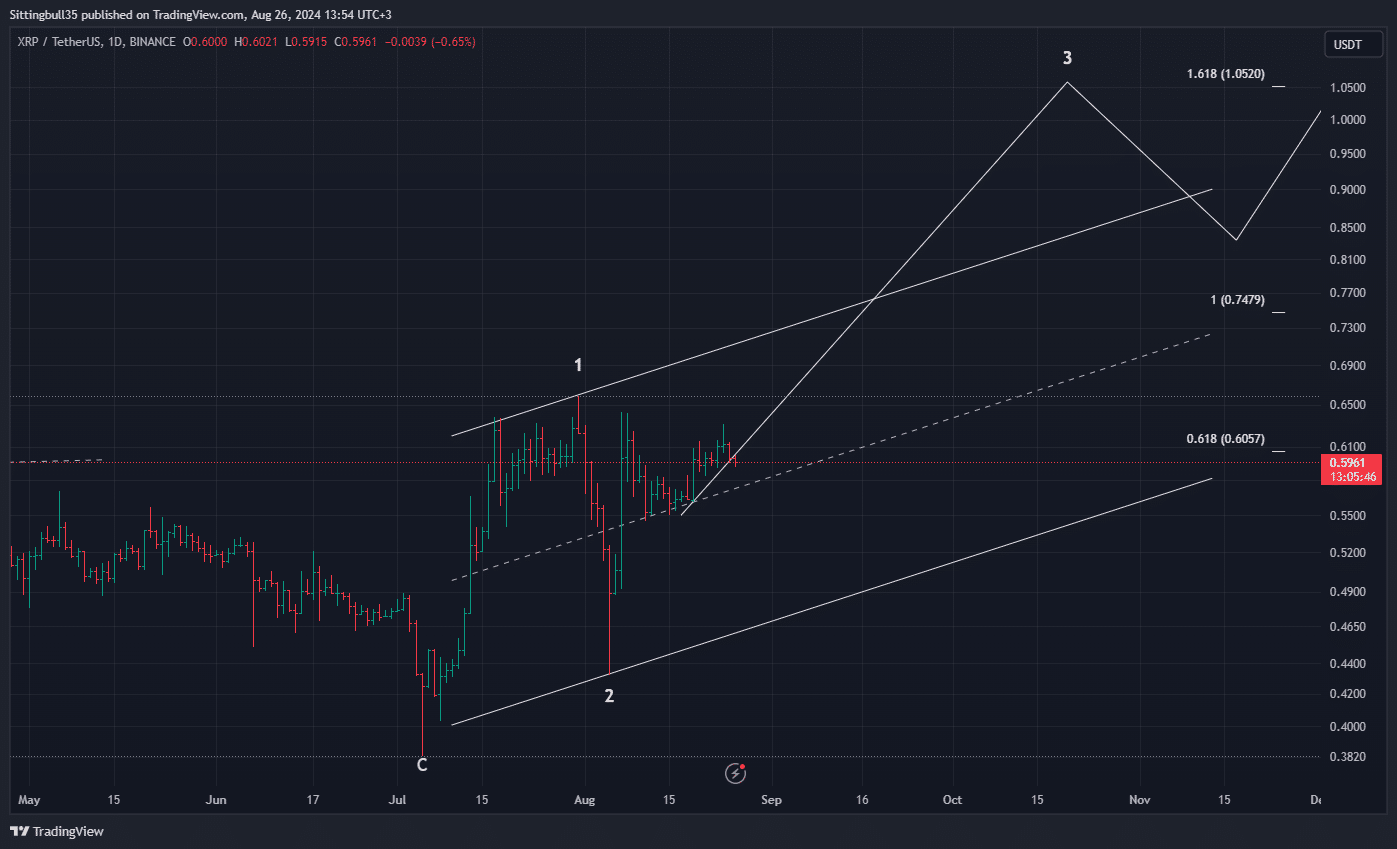Click 1.0500 on the price axis
The image size is (1397, 849).
click(1348, 88)
